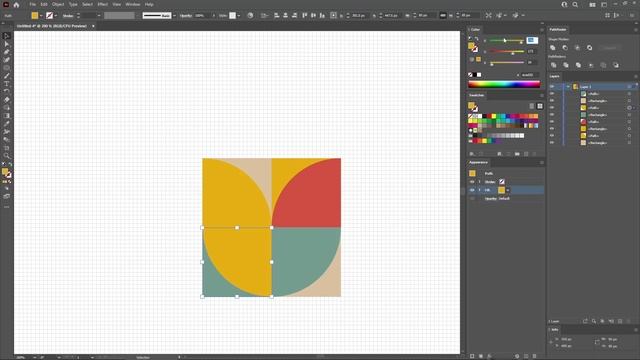Viewport: 640px width, 360px height.
Task: Click the Merge pathfinder icon
Action: tap(578, 65)
